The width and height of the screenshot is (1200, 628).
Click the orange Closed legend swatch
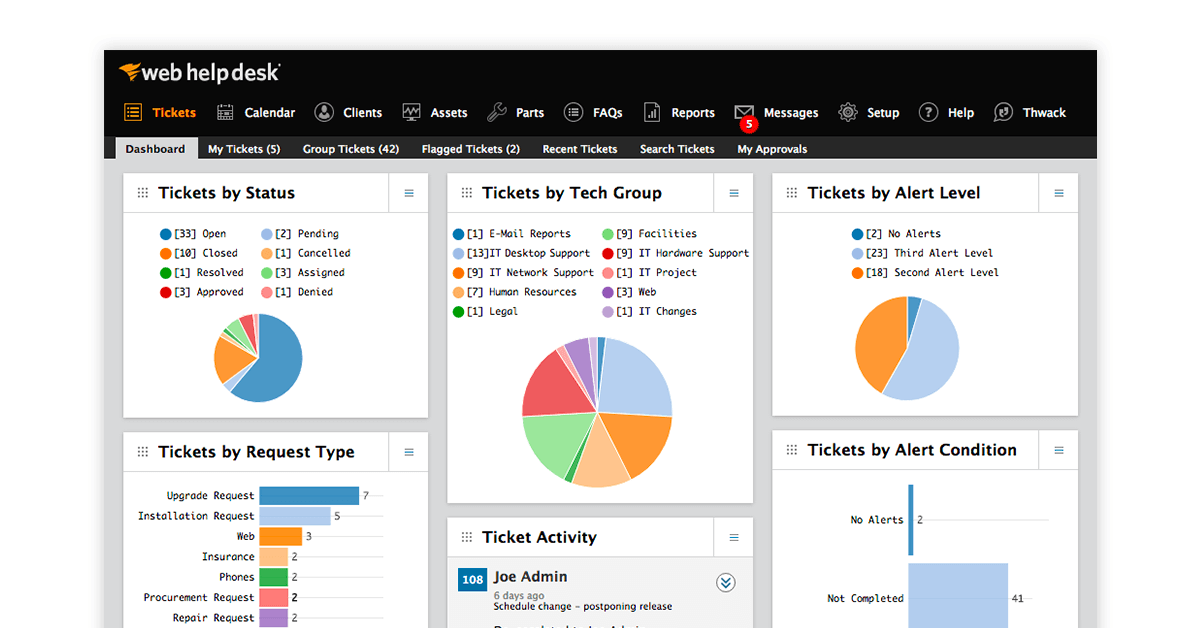(166, 253)
